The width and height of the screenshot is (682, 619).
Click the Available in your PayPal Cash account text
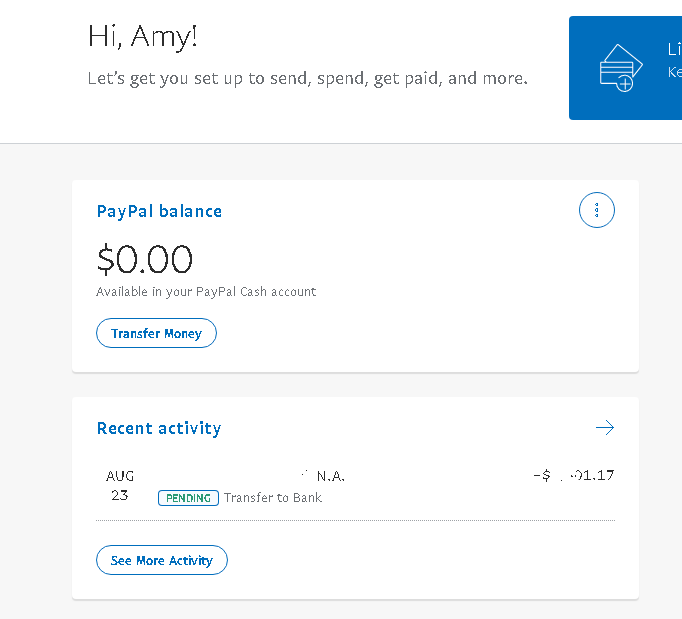pos(206,292)
